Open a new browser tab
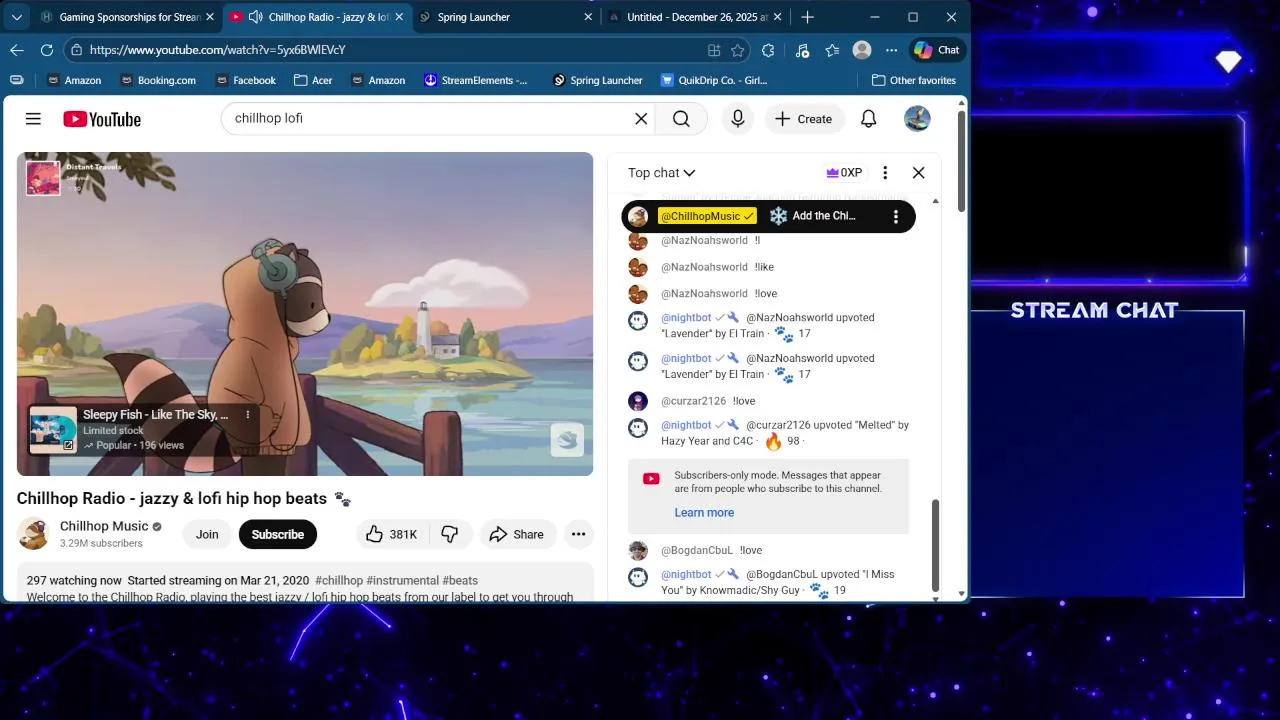1280x720 pixels. [x=808, y=17]
